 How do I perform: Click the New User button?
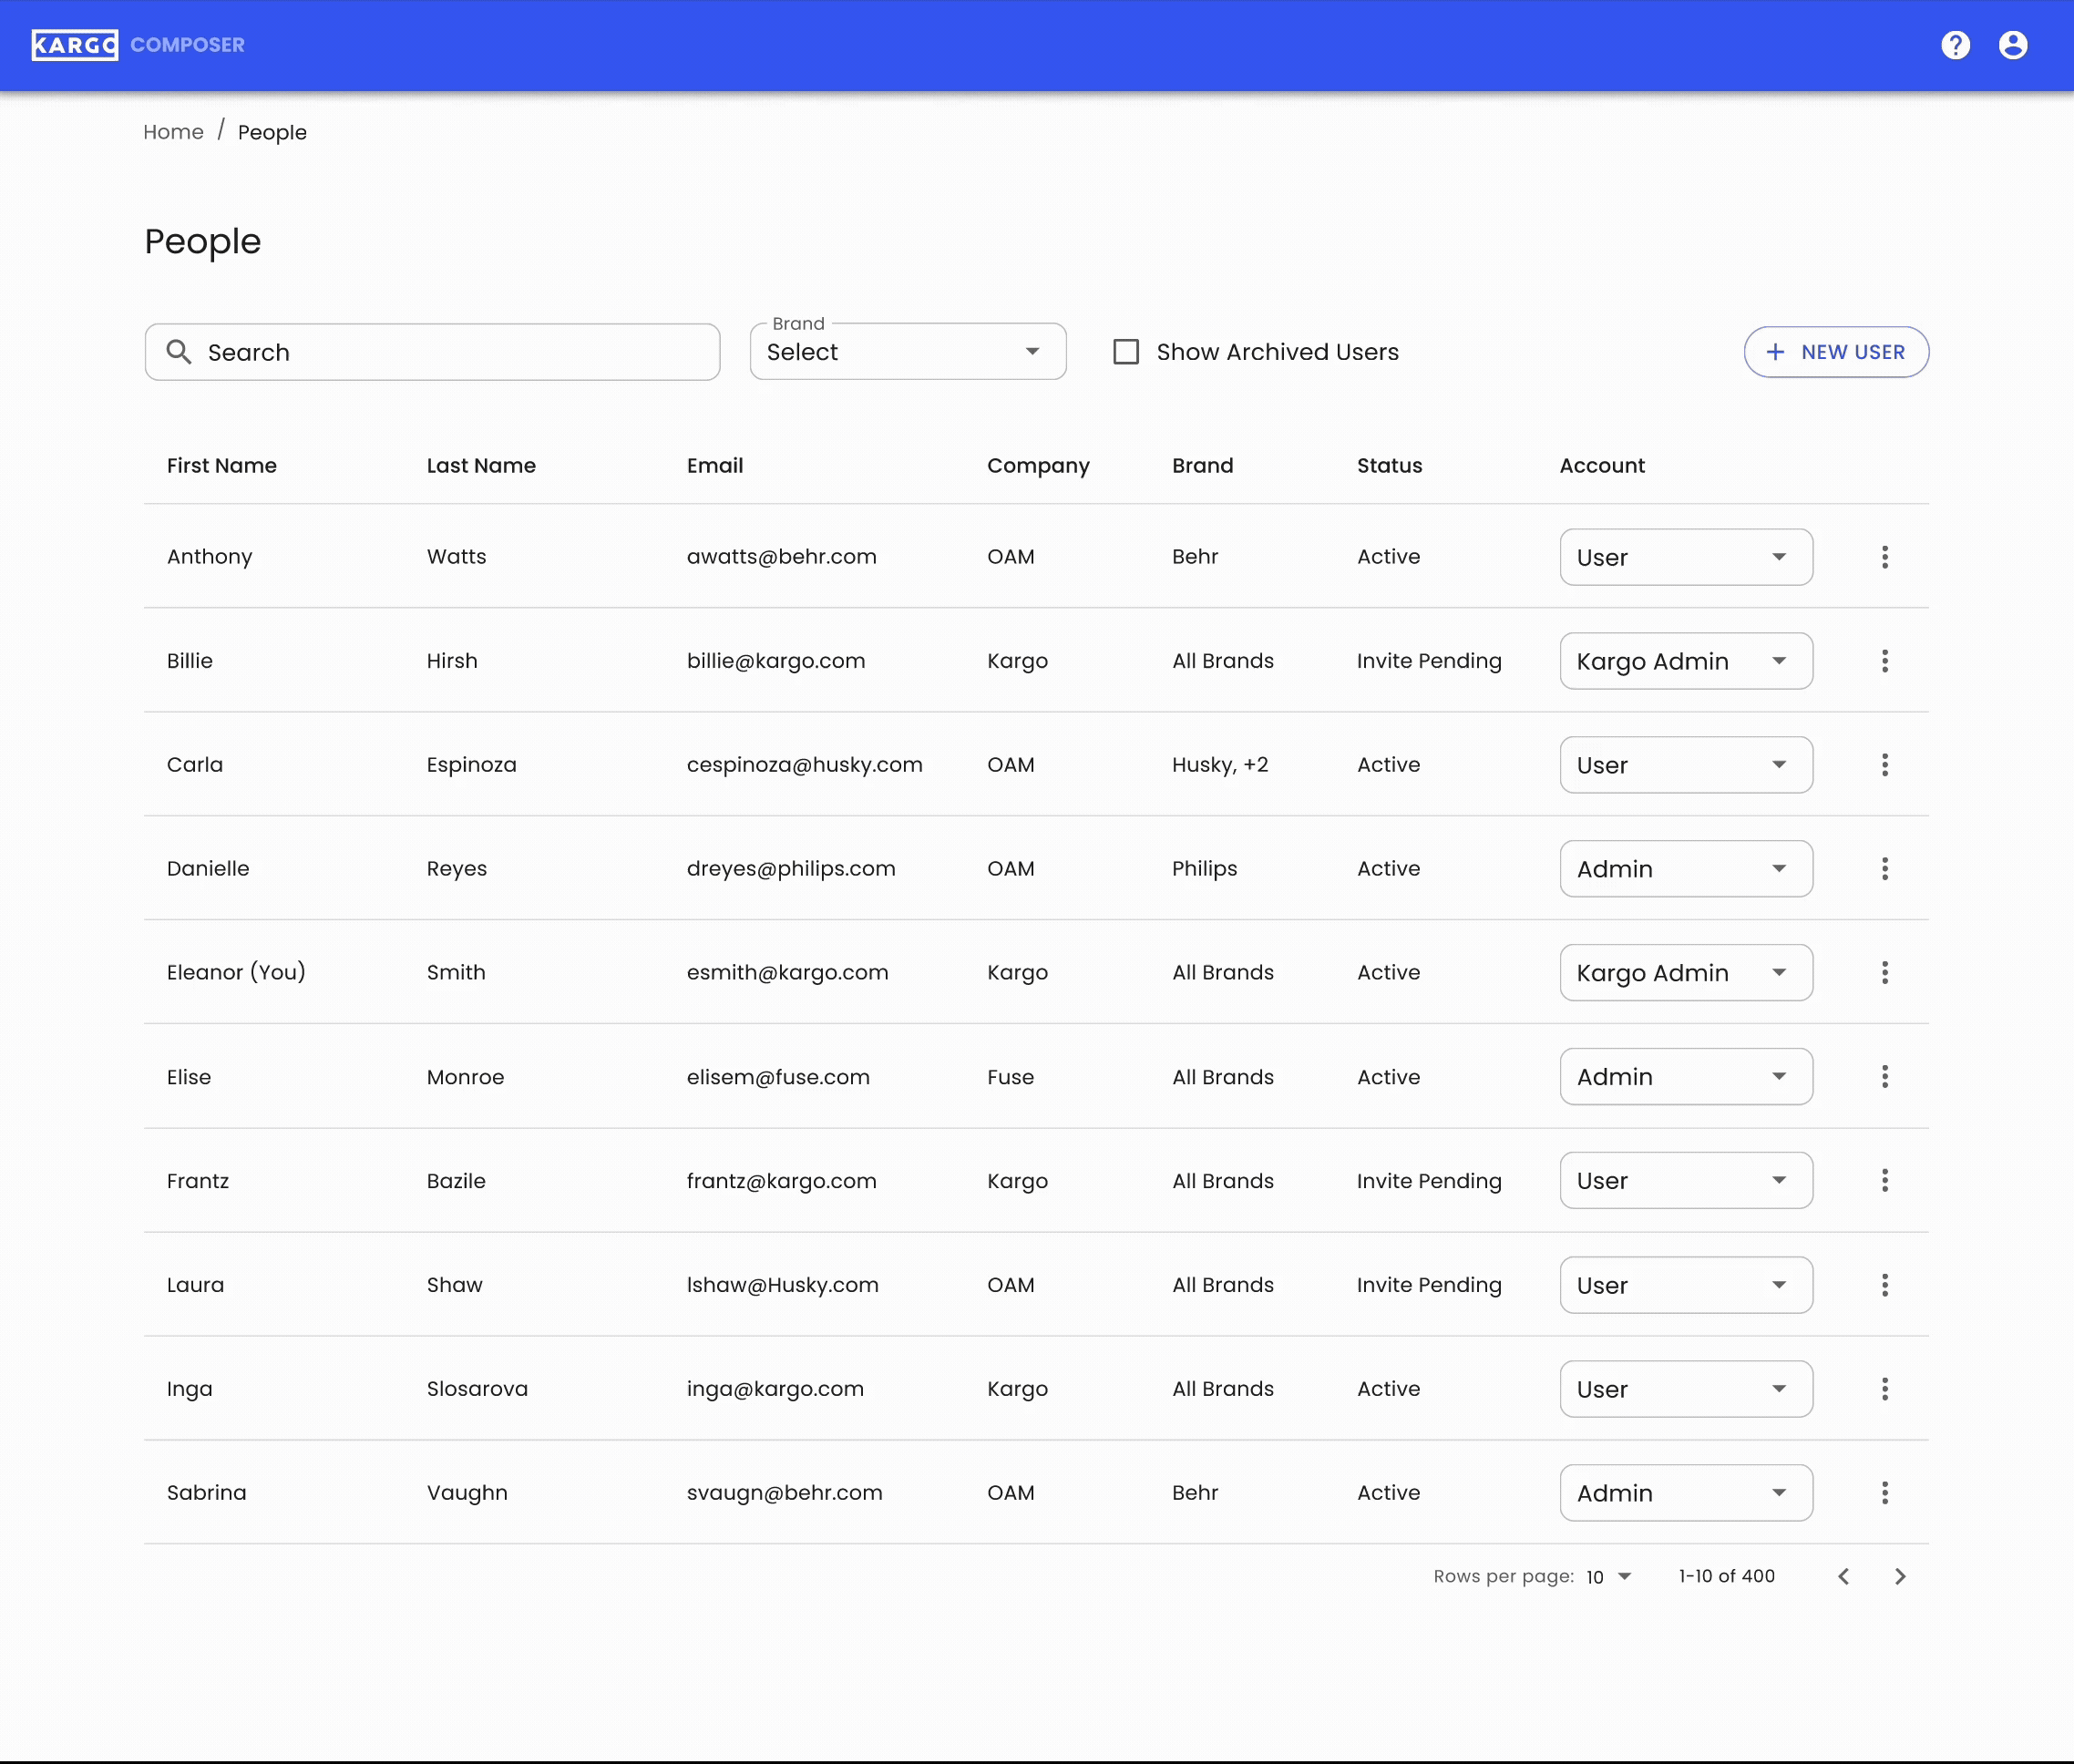tap(1835, 352)
